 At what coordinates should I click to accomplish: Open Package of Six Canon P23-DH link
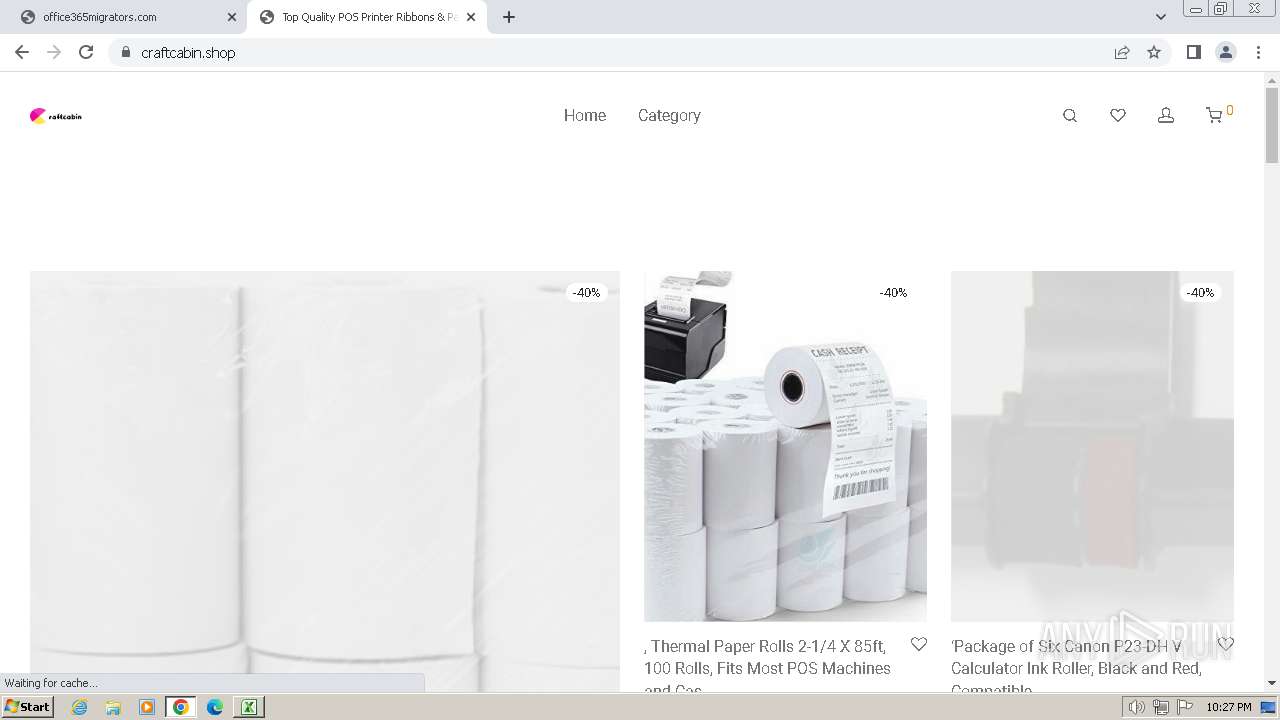click(1076, 667)
